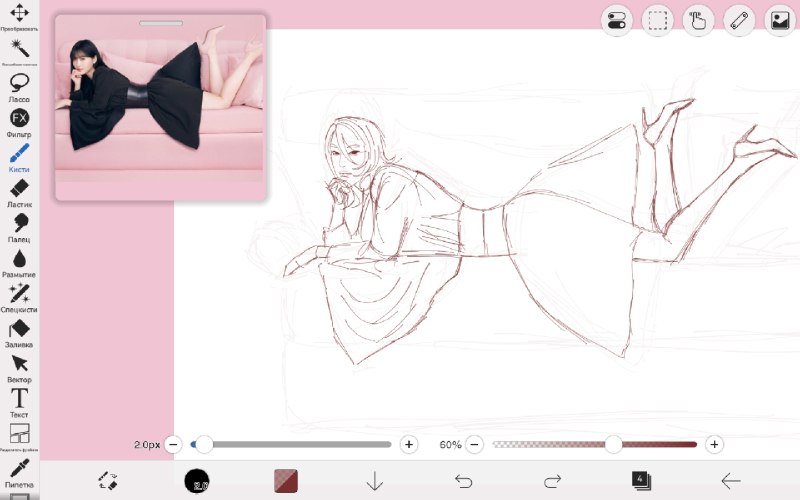Toggle the view settings switch icon
The image size is (800, 500).
tap(617, 21)
